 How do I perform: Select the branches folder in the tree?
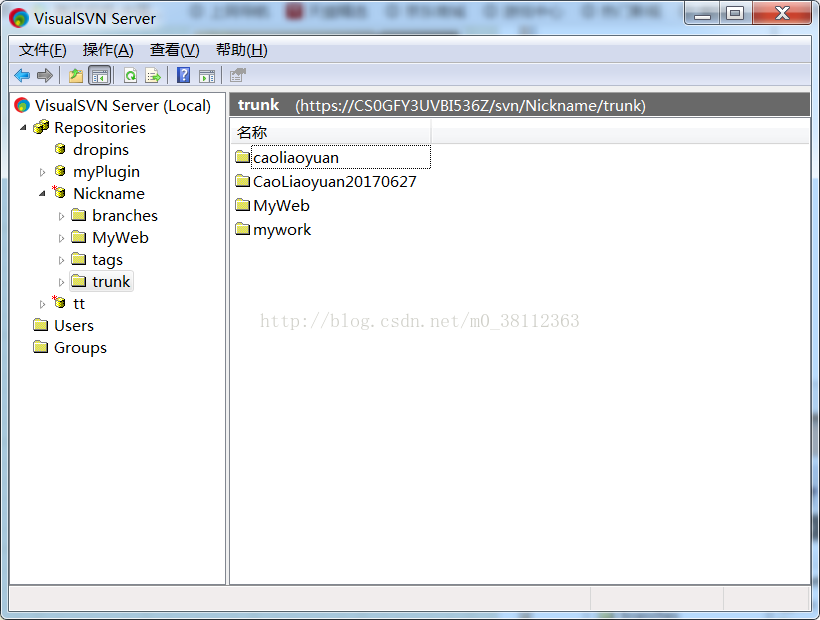point(125,215)
